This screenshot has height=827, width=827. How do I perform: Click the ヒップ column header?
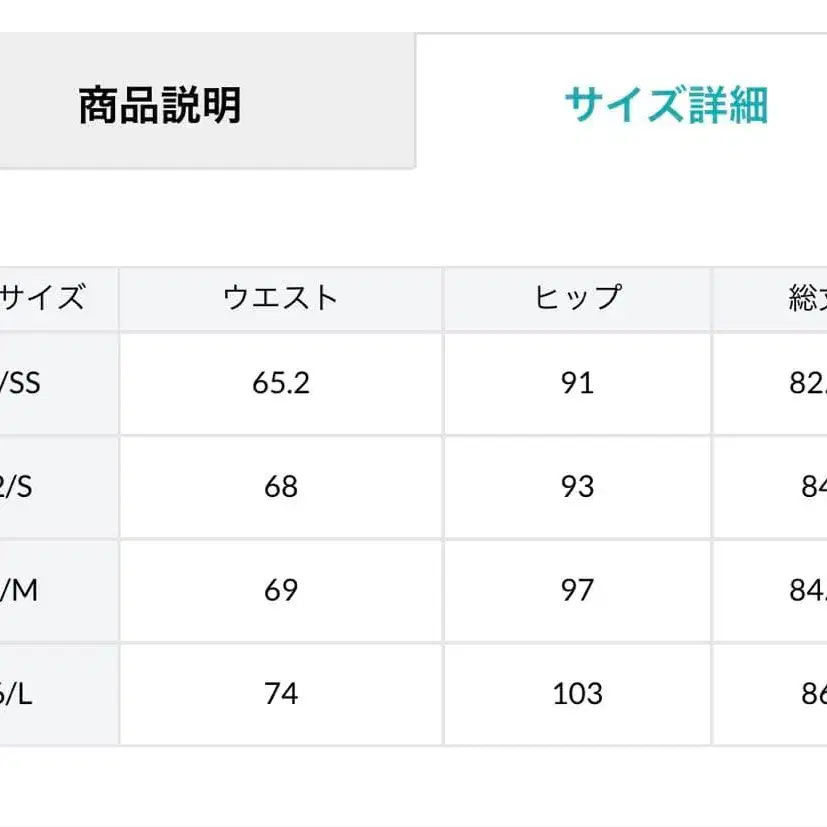point(577,294)
